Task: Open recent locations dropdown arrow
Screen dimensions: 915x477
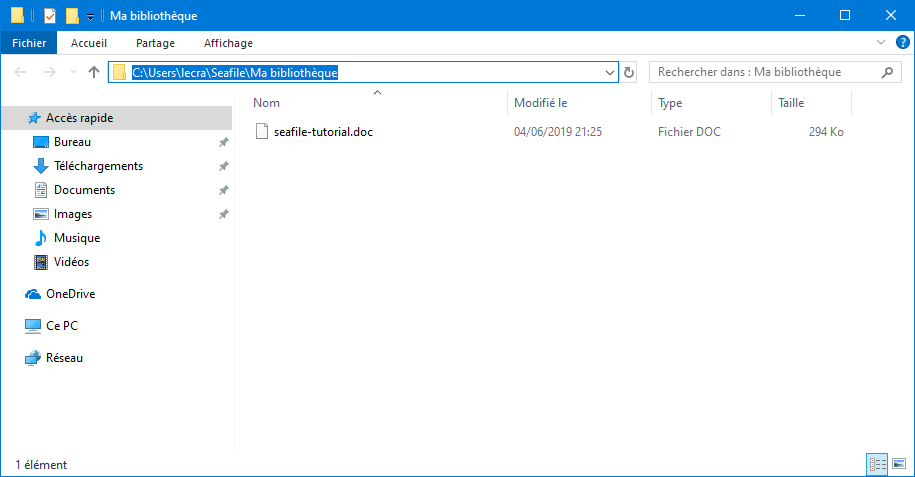Action: pos(73,72)
